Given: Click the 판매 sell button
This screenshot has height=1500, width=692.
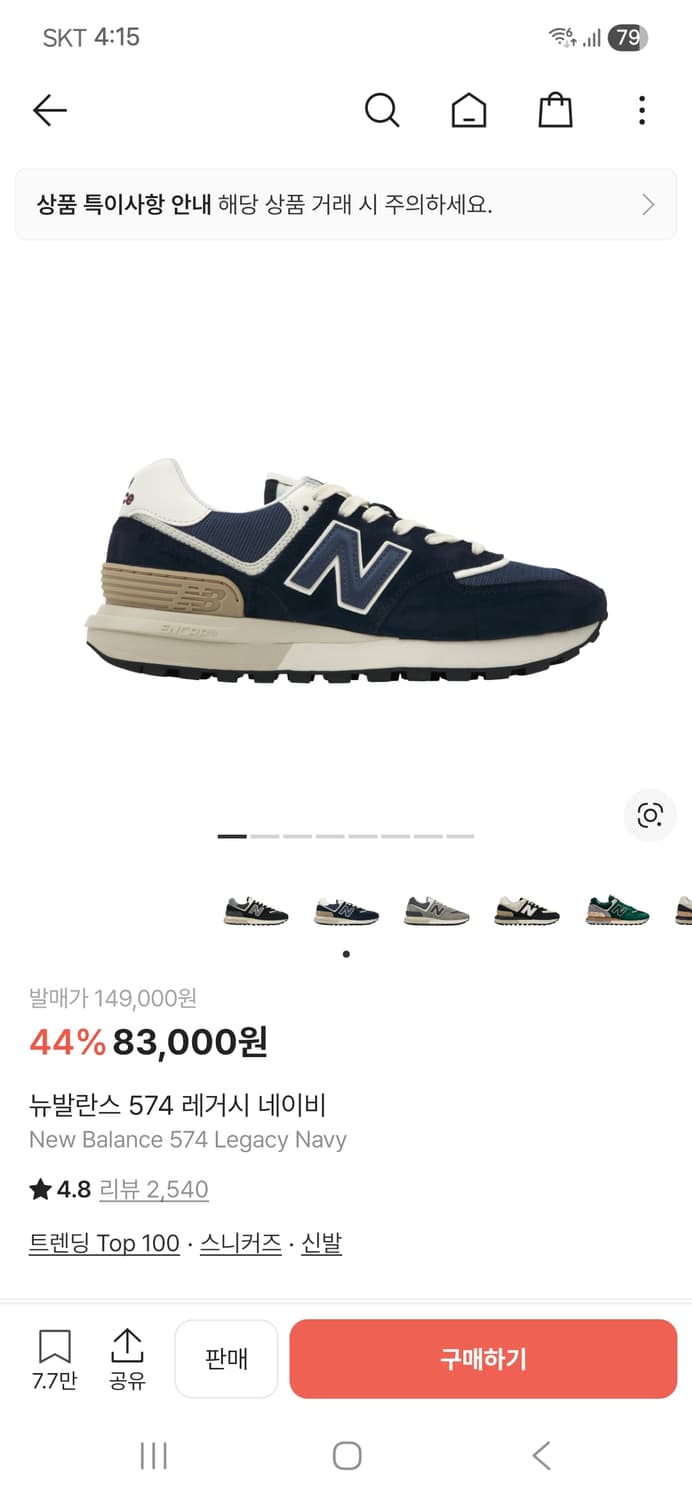Looking at the screenshot, I should pyautogui.click(x=226, y=1359).
